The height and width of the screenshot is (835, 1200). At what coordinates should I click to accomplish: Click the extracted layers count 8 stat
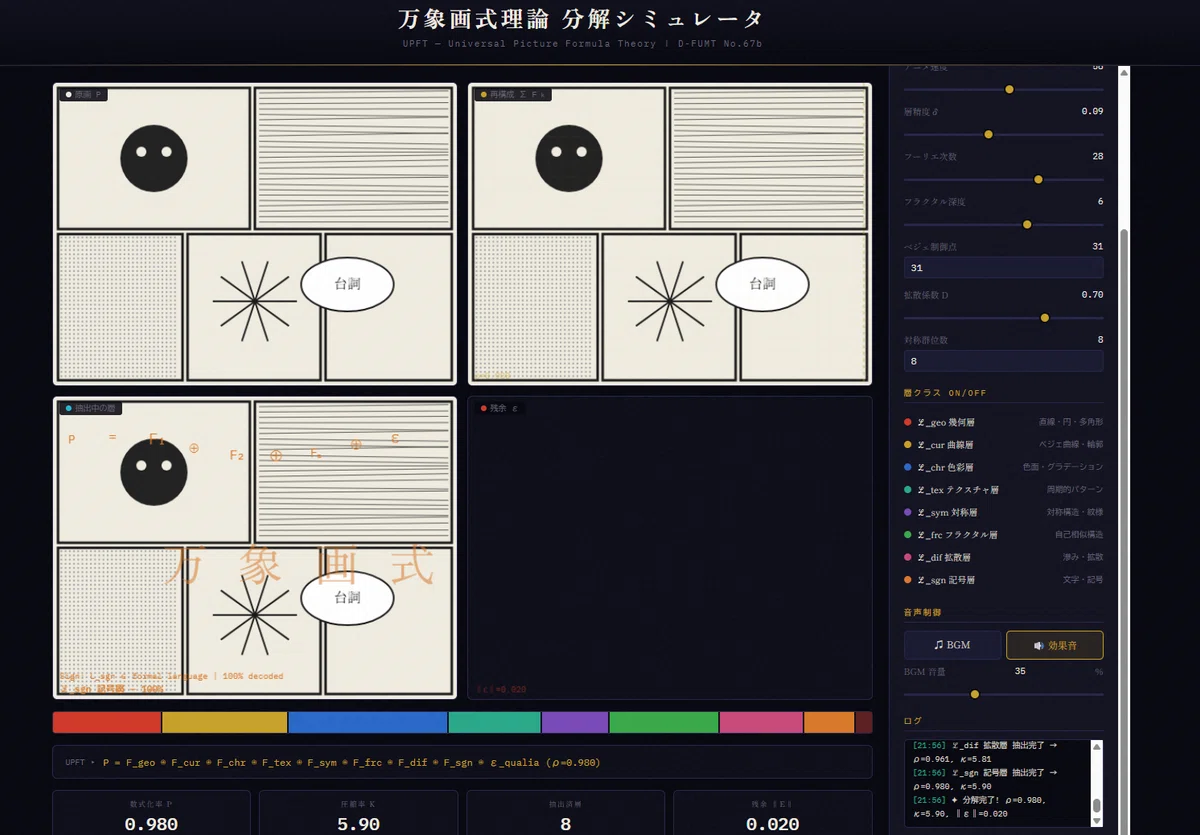tap(565, 824)
